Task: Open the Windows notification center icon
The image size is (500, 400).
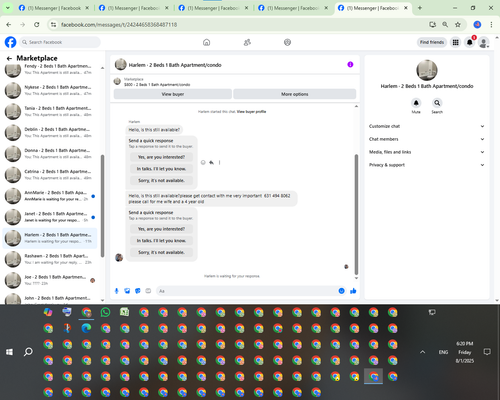Action: (487, 352)
